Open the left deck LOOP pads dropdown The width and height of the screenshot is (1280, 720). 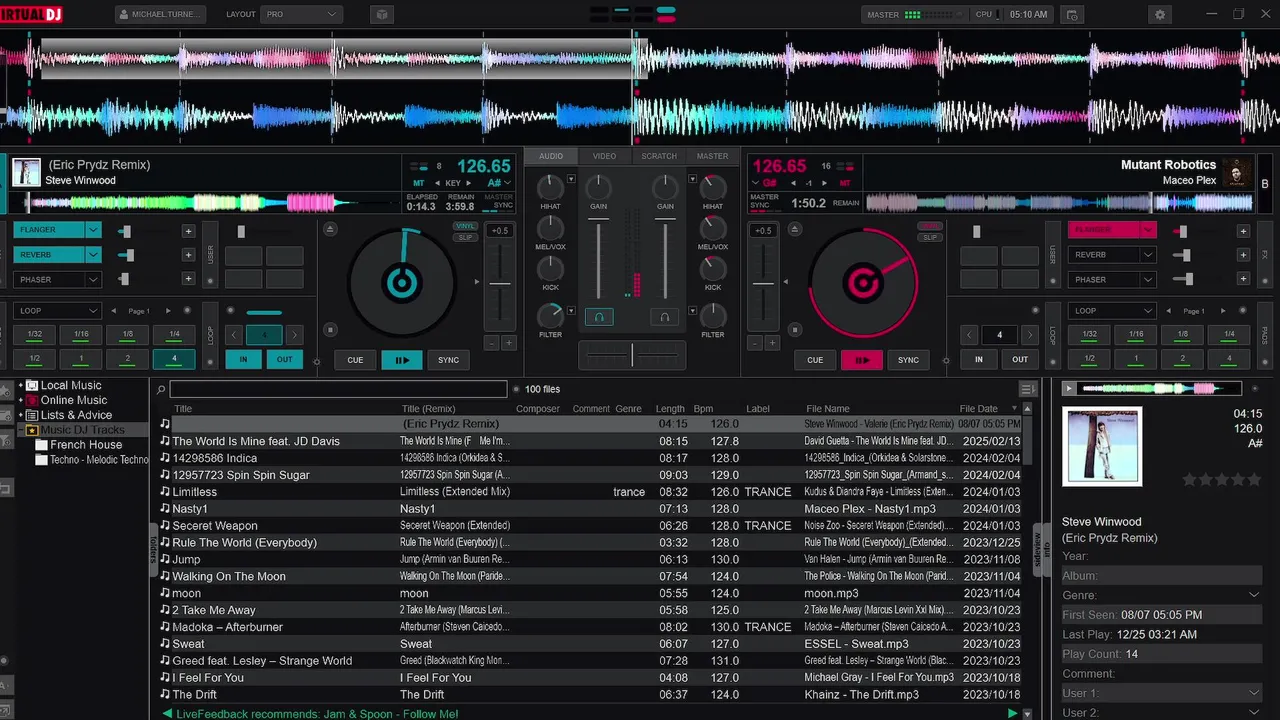pos(57,311)
